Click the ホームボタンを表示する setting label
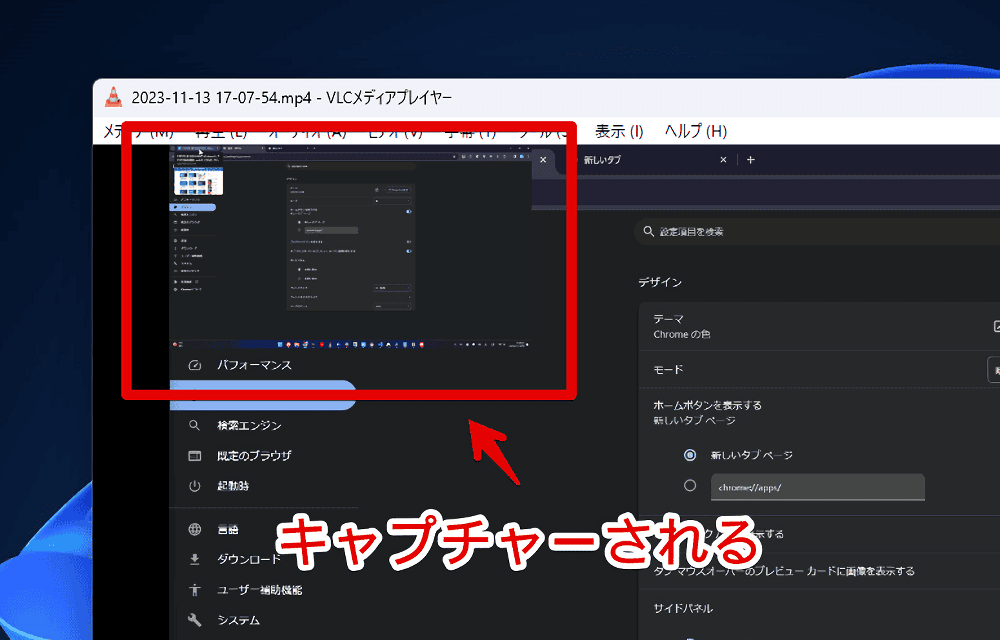The height and width of the screenshot is (640, 1000). (707, 405)
